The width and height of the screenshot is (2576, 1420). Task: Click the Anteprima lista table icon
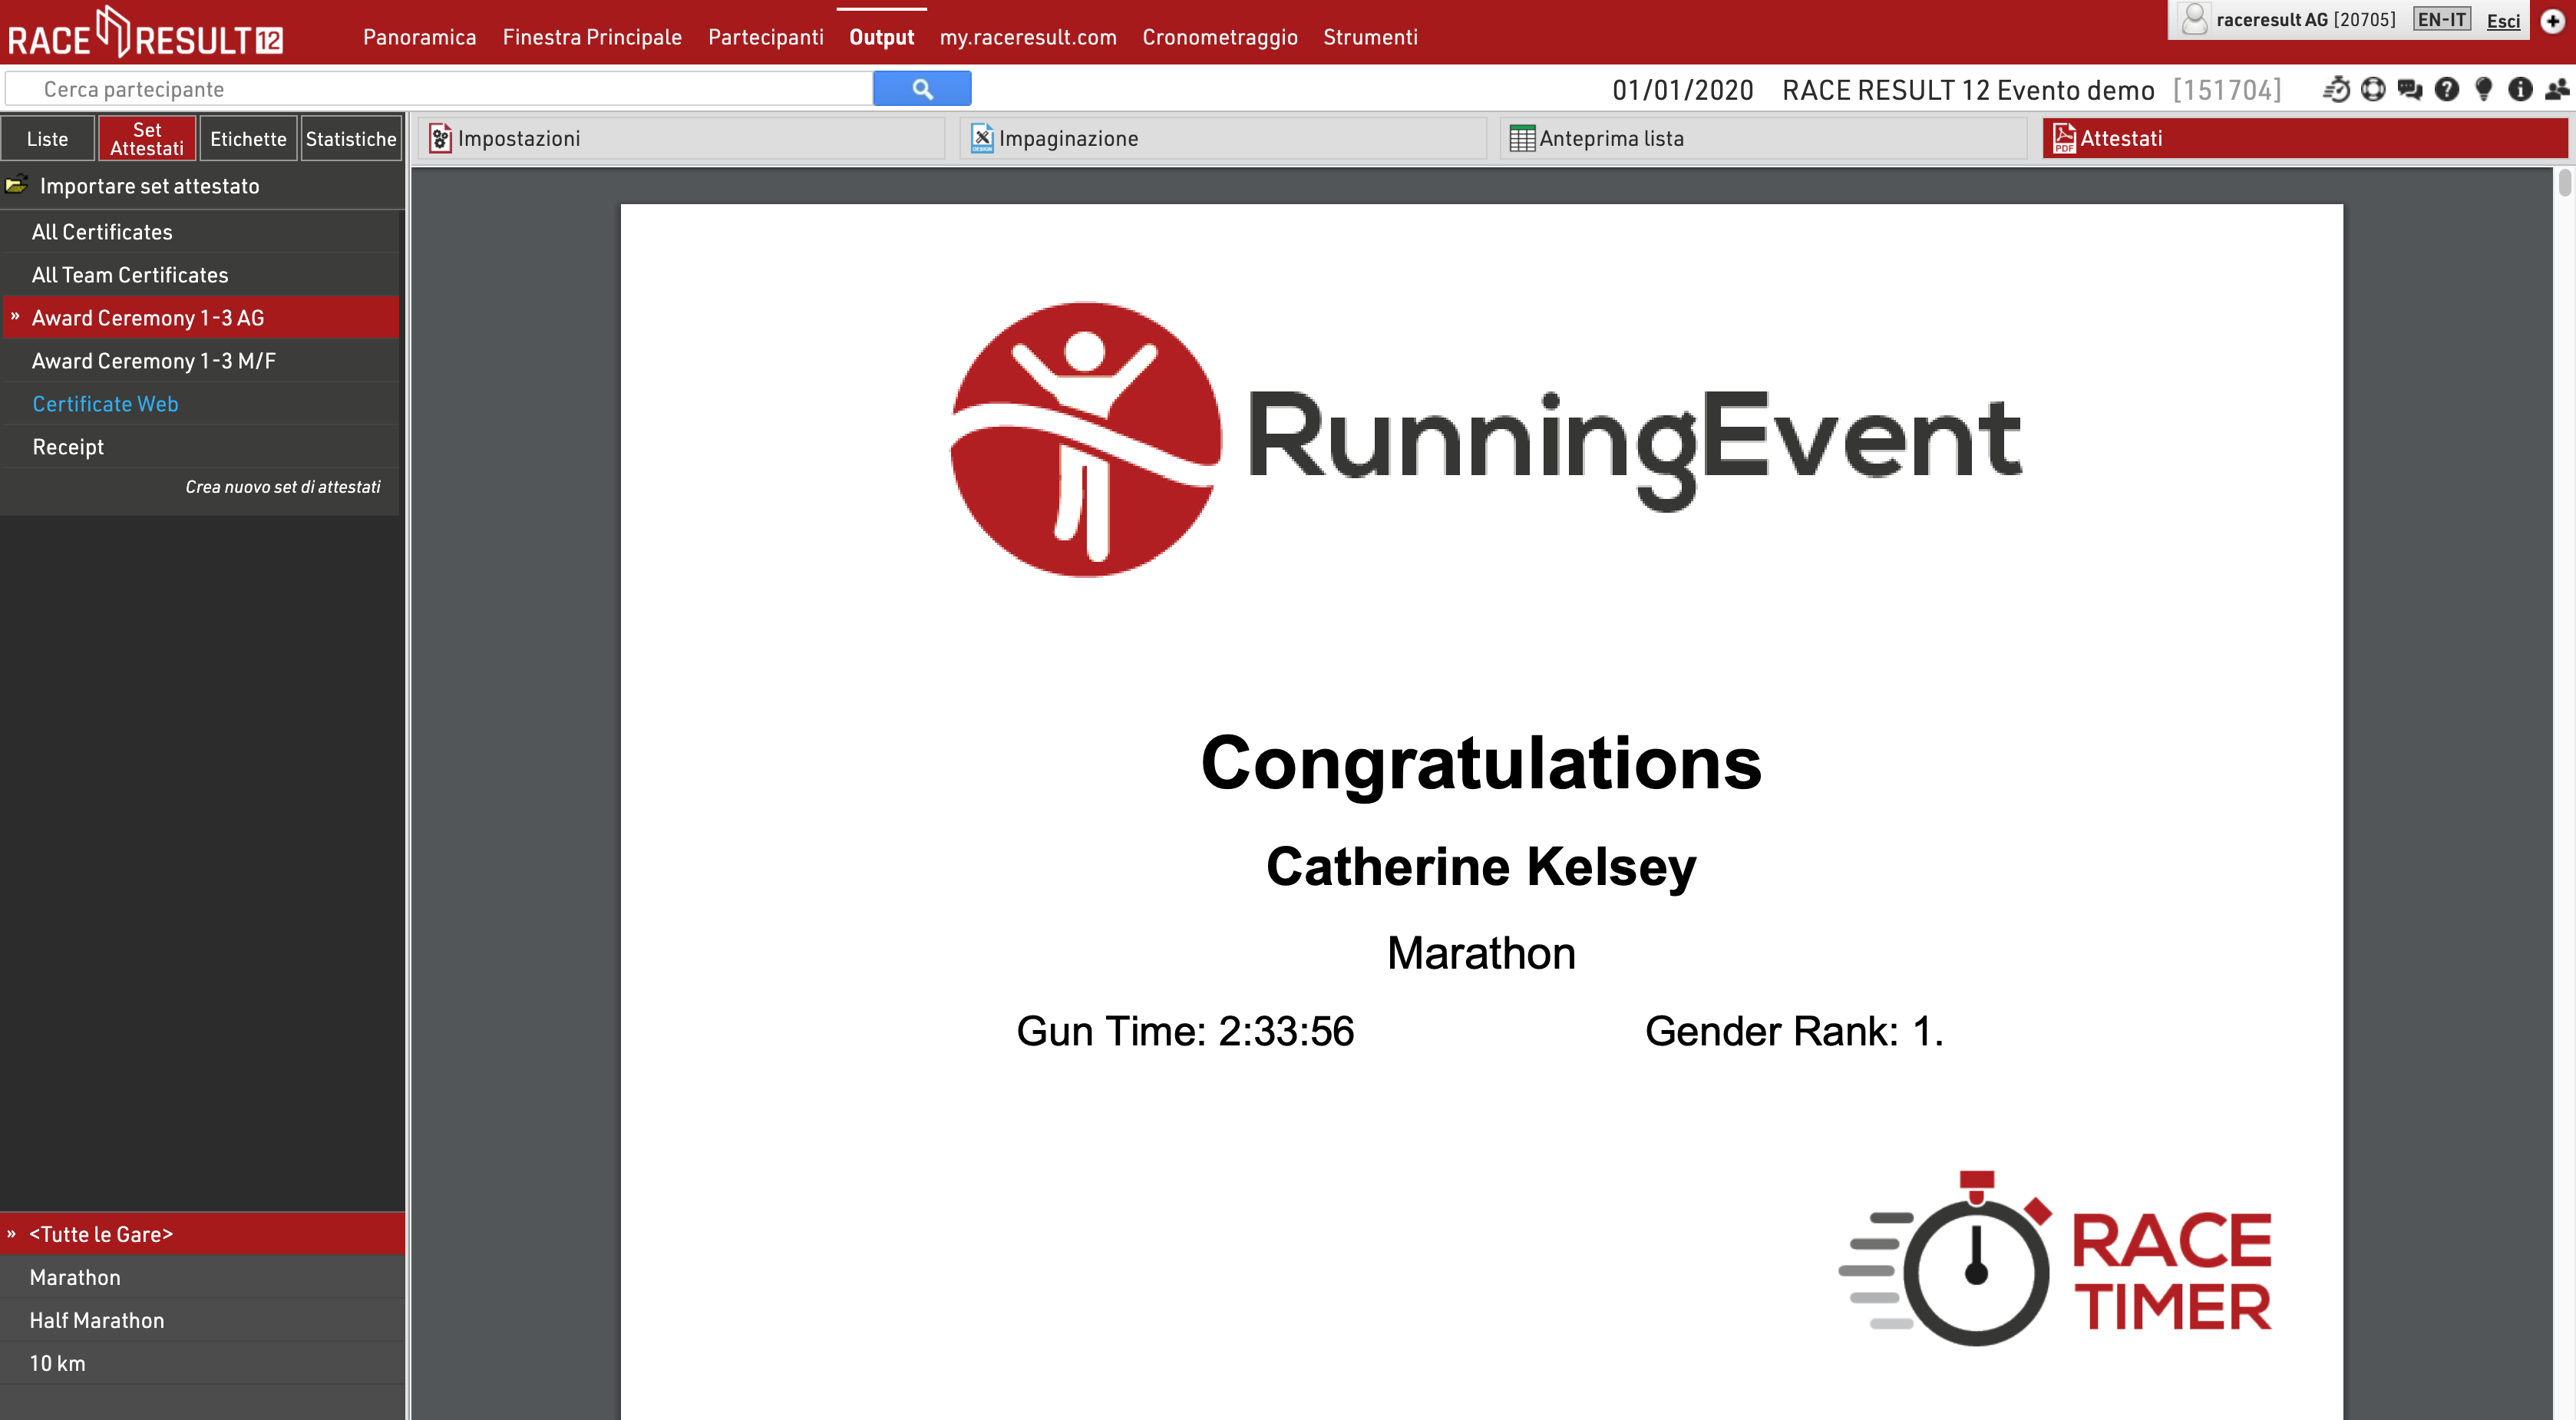pos(1522,138)
